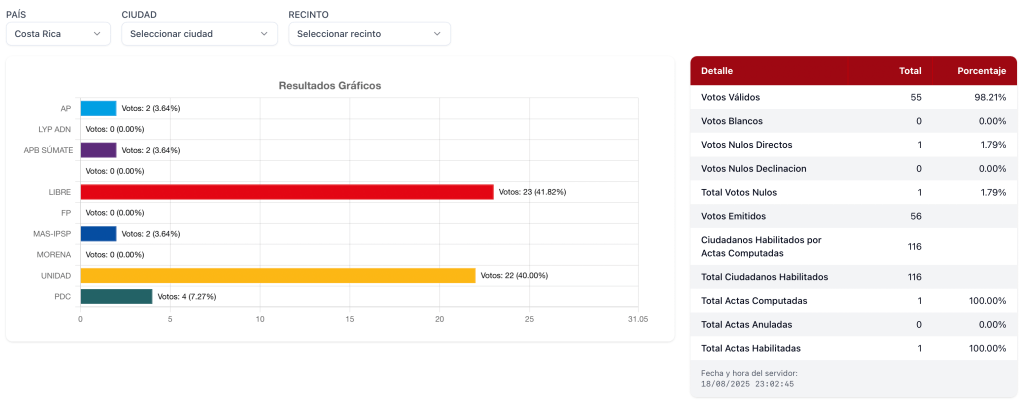Select the purple APB SÚMATE bar

[98, 150]
